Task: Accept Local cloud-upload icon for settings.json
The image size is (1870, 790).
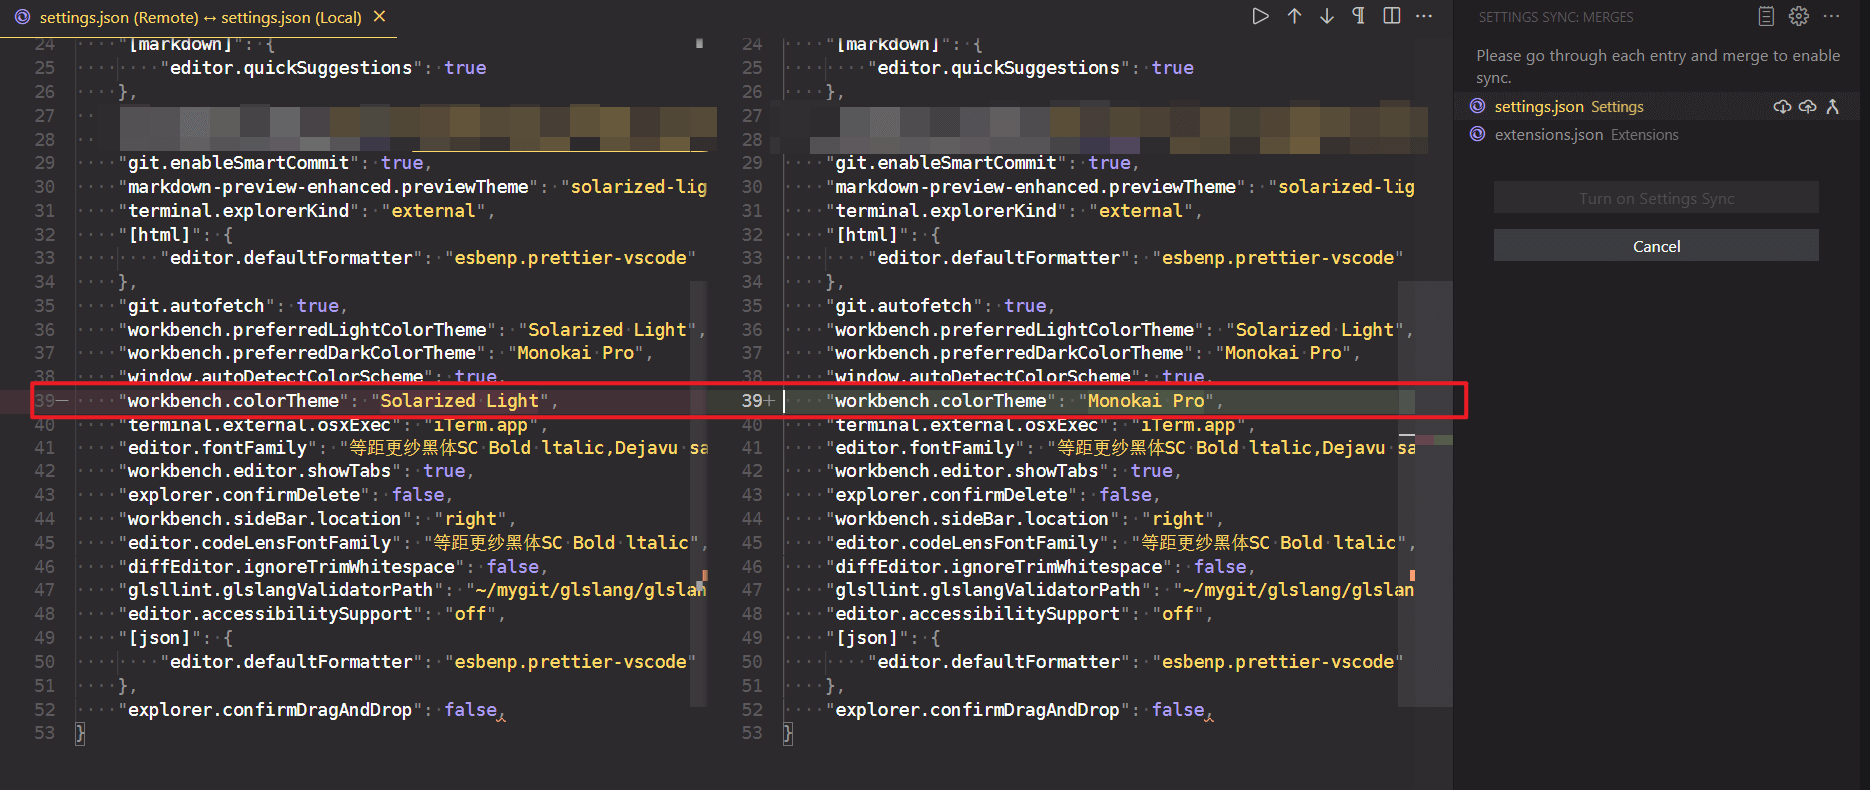Action: pyautogui.click(x=1807, y=107)
